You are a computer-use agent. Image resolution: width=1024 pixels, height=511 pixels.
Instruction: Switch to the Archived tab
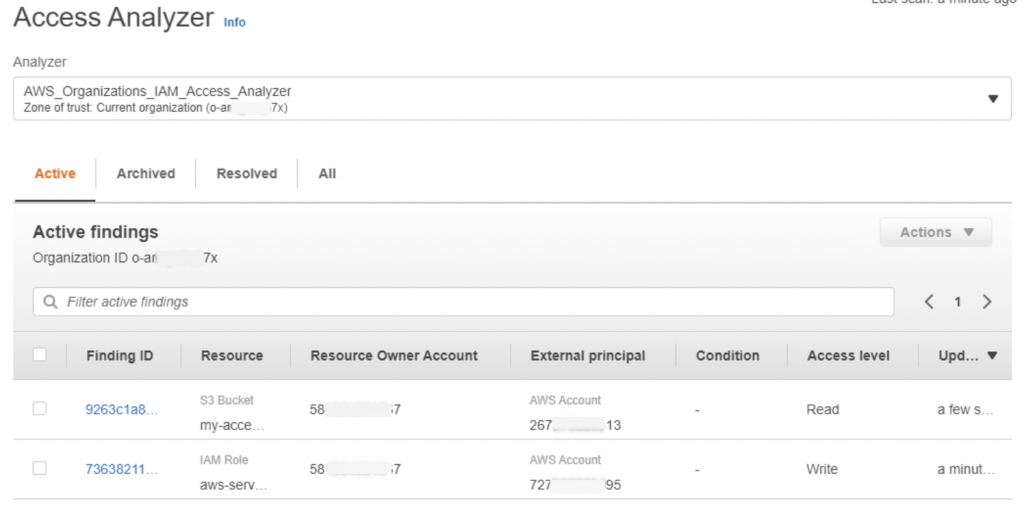[x=146, y=173]
